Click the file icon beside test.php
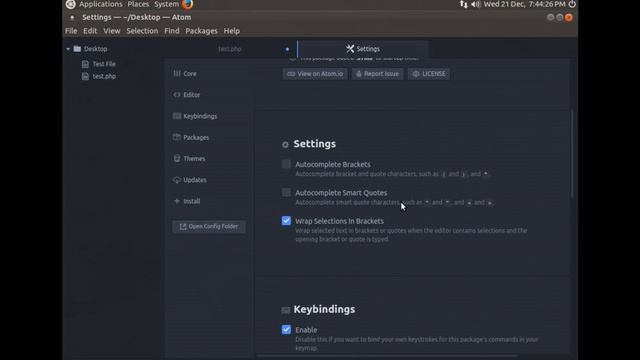The height and width of the screenshot is (360, 640). point(85,76)
